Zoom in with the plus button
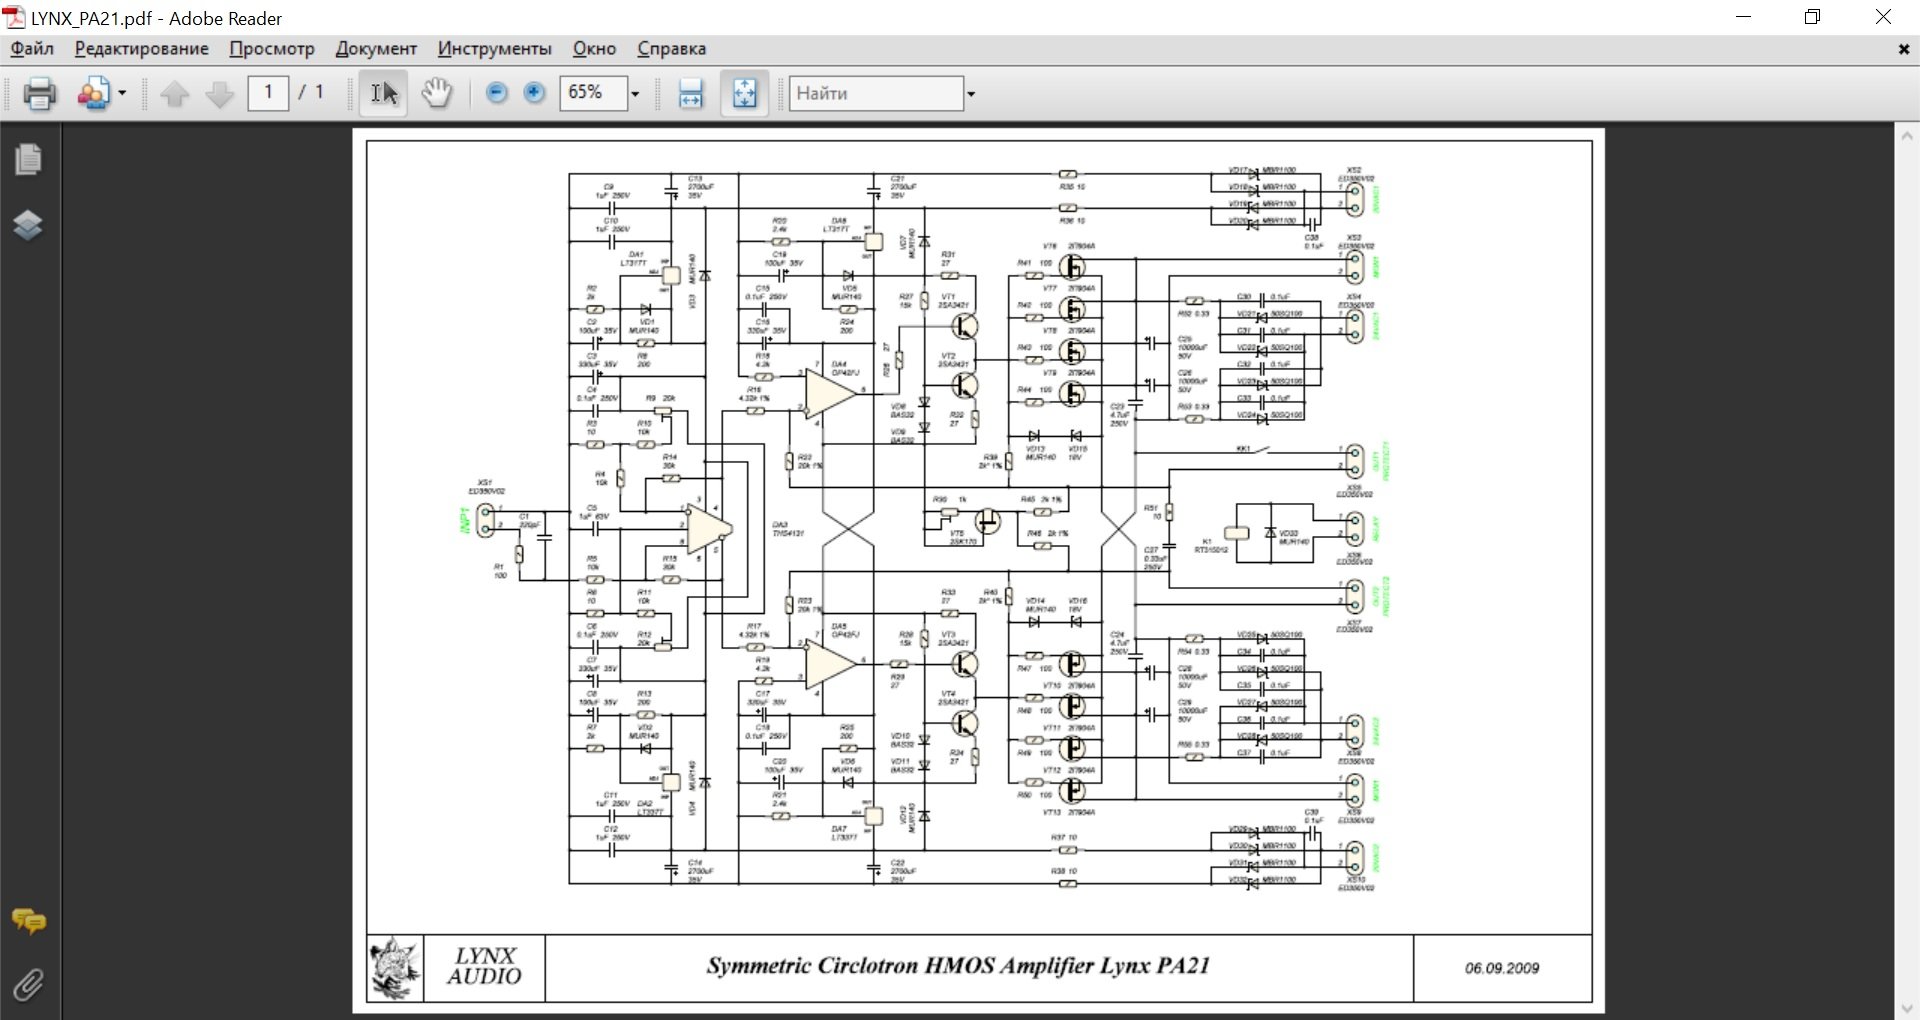The image size is (1920, 1020). point(535,93)
